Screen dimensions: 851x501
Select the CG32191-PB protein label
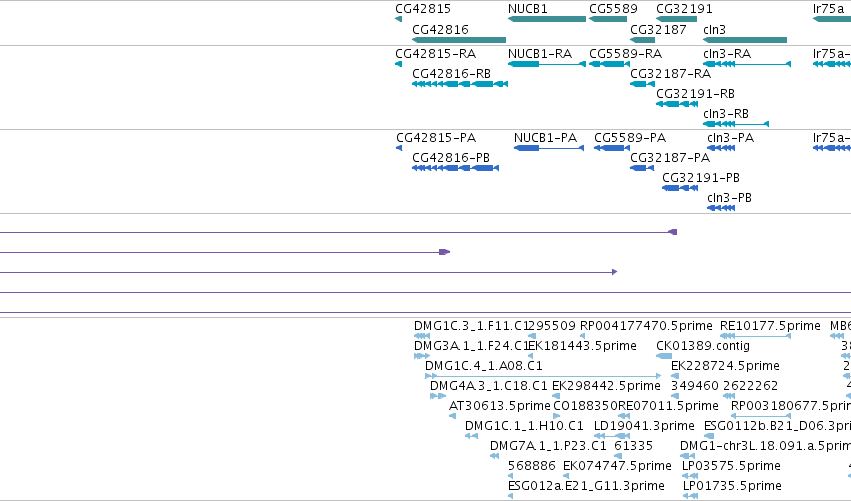(x=701, y=177)
